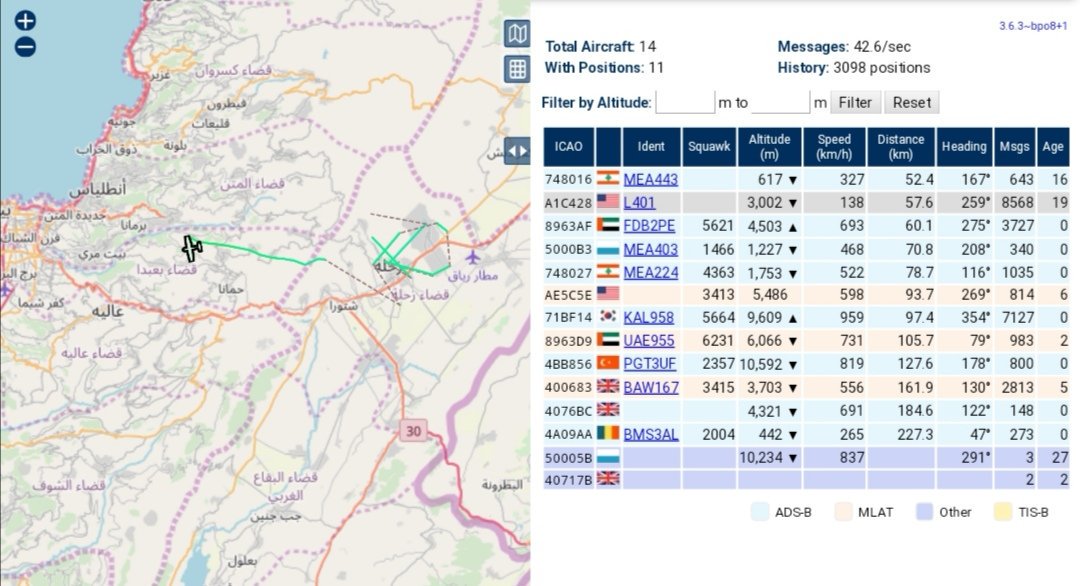Click the Romania flag in BMS3AL row
The width and height of the screenshot is (1080, 586).
coord(608,434)
